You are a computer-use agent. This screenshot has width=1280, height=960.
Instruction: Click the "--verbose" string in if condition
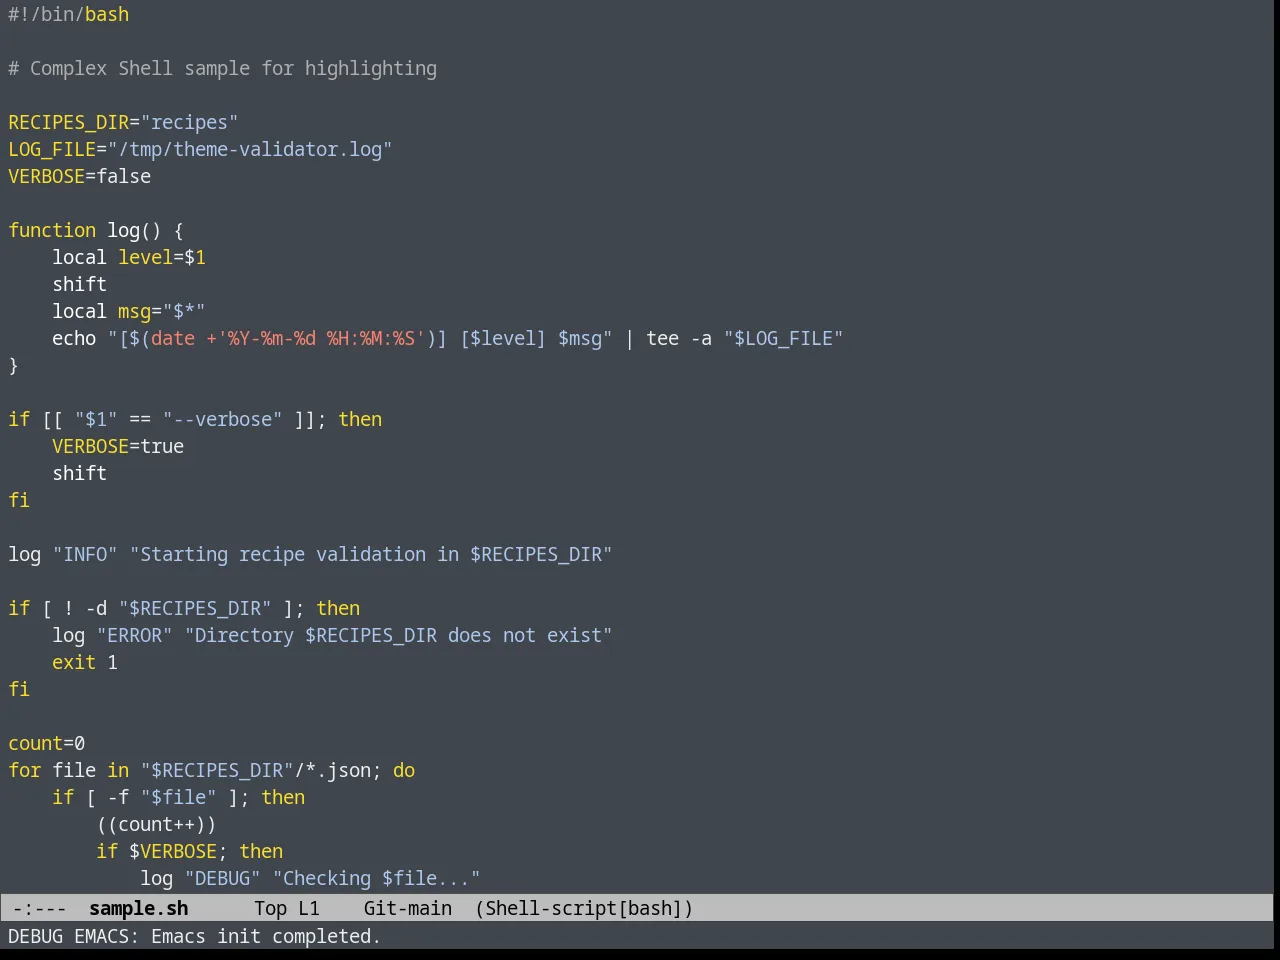point(222,419)
